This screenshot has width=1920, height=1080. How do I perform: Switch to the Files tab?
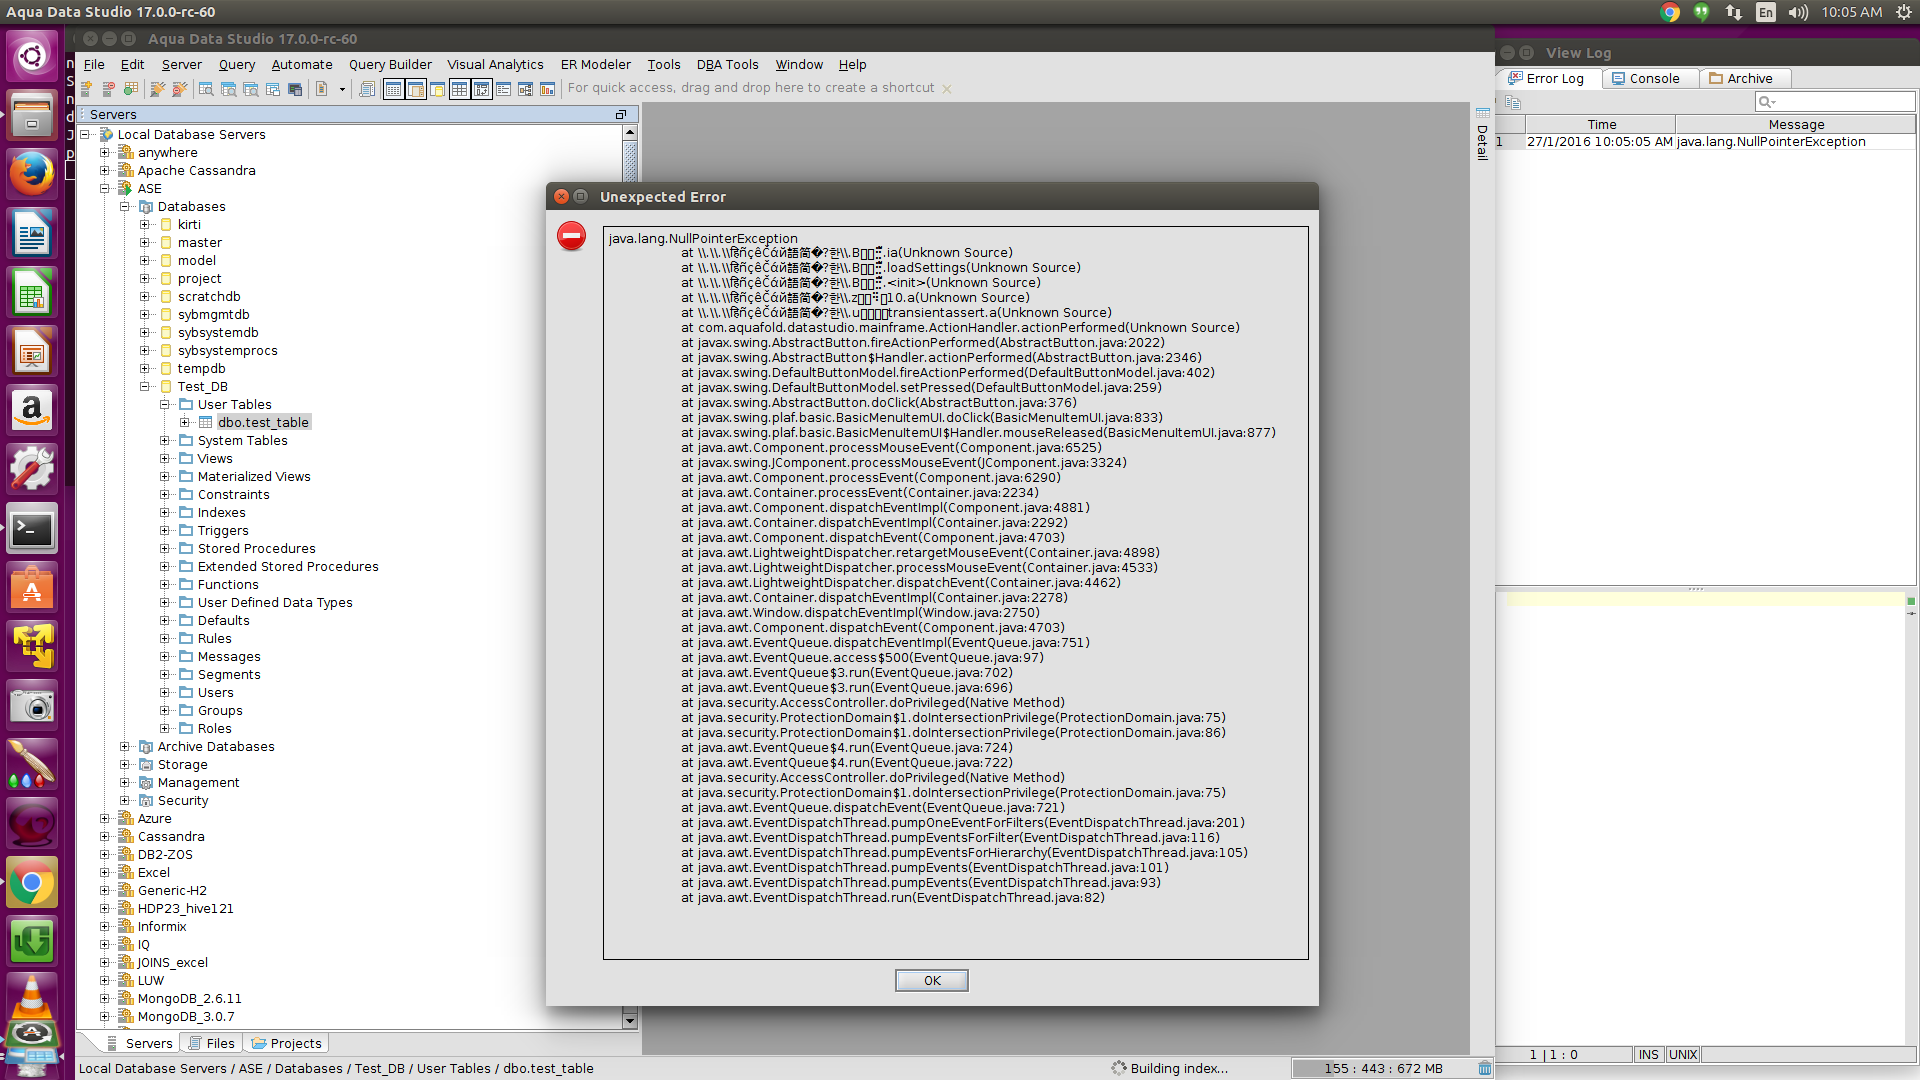click(x=212, y=1043)
